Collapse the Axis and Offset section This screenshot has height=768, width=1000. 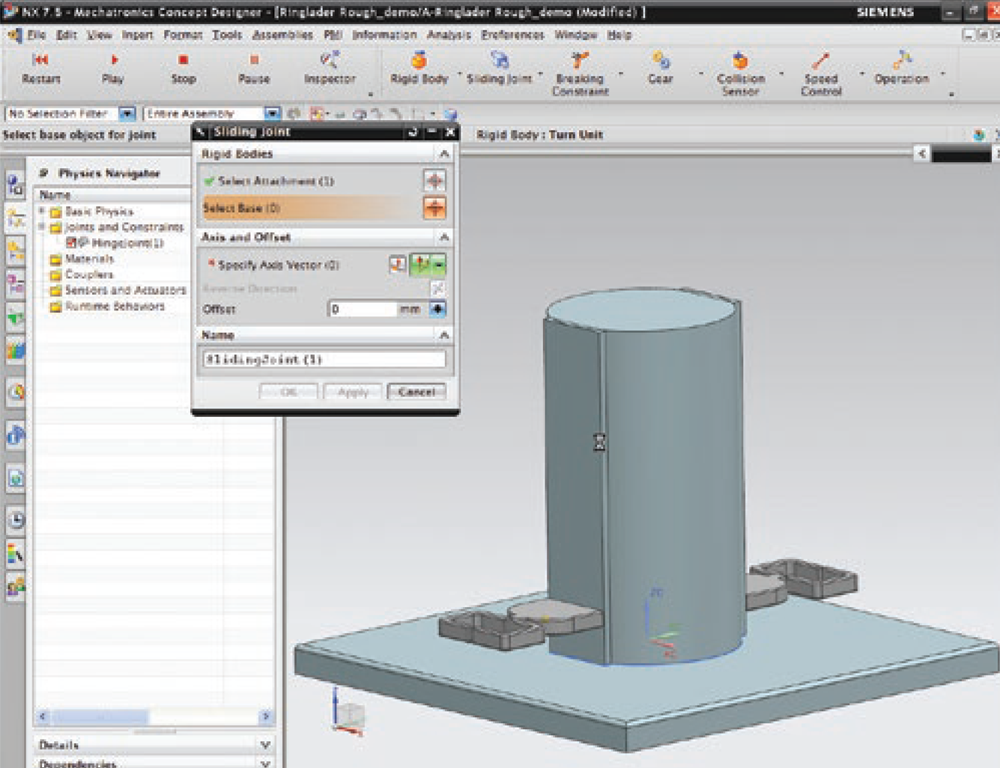[444, 238]
